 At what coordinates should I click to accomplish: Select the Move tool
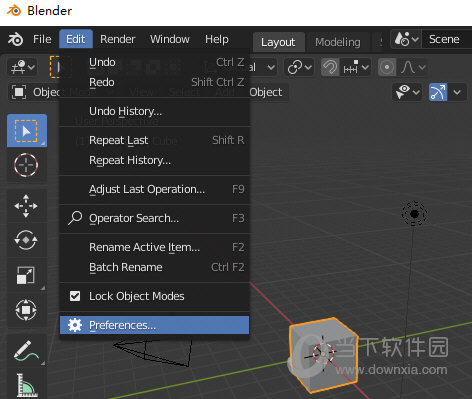coord(26,206)
